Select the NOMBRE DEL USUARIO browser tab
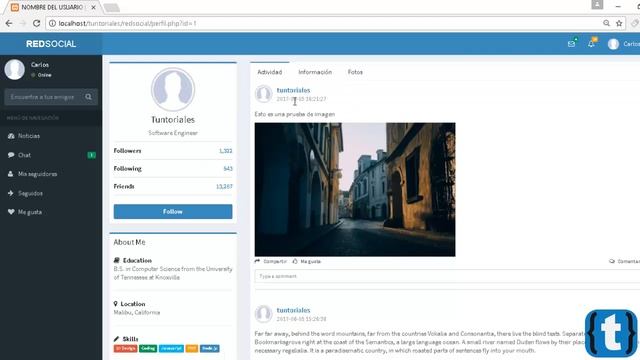 [52, 7]
